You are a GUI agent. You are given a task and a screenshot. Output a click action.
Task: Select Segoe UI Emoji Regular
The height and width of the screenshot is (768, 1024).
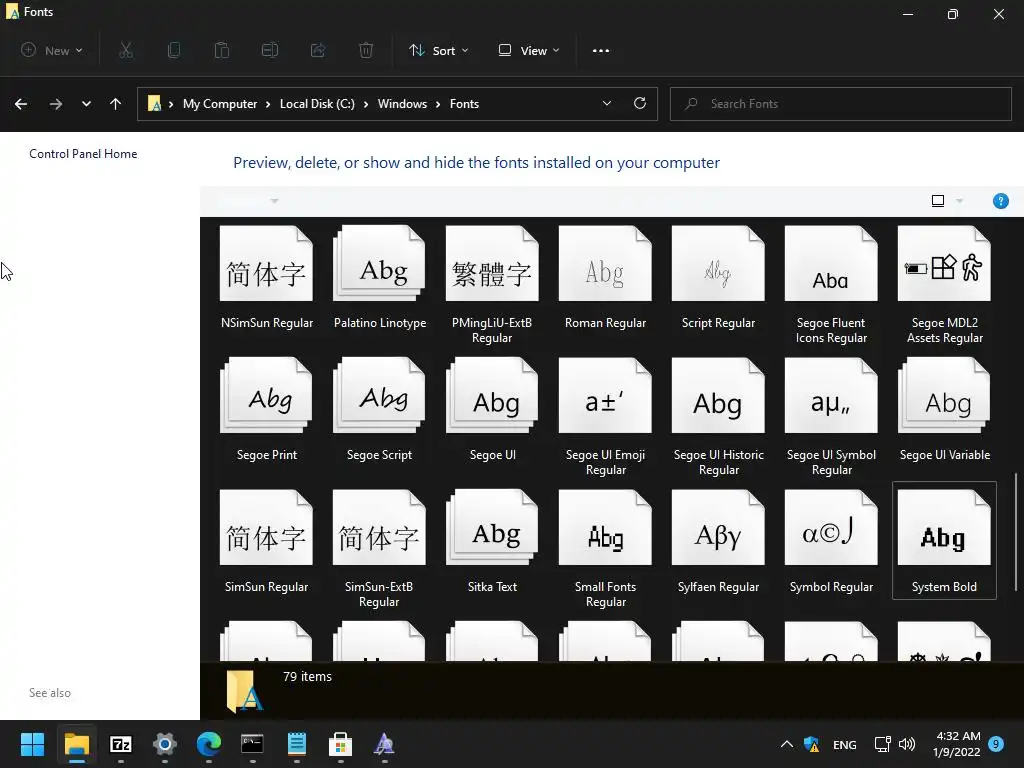(605, 417)
